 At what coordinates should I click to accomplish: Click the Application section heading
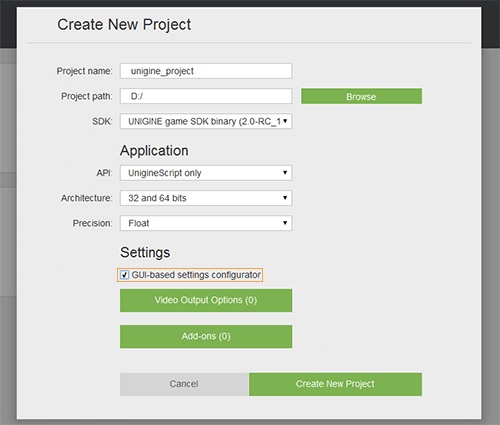[x=154, y=151]
